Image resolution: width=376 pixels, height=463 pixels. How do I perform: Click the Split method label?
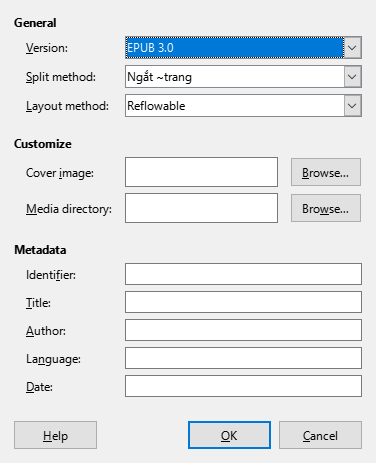pyautogui.click(x=61, y=77)
